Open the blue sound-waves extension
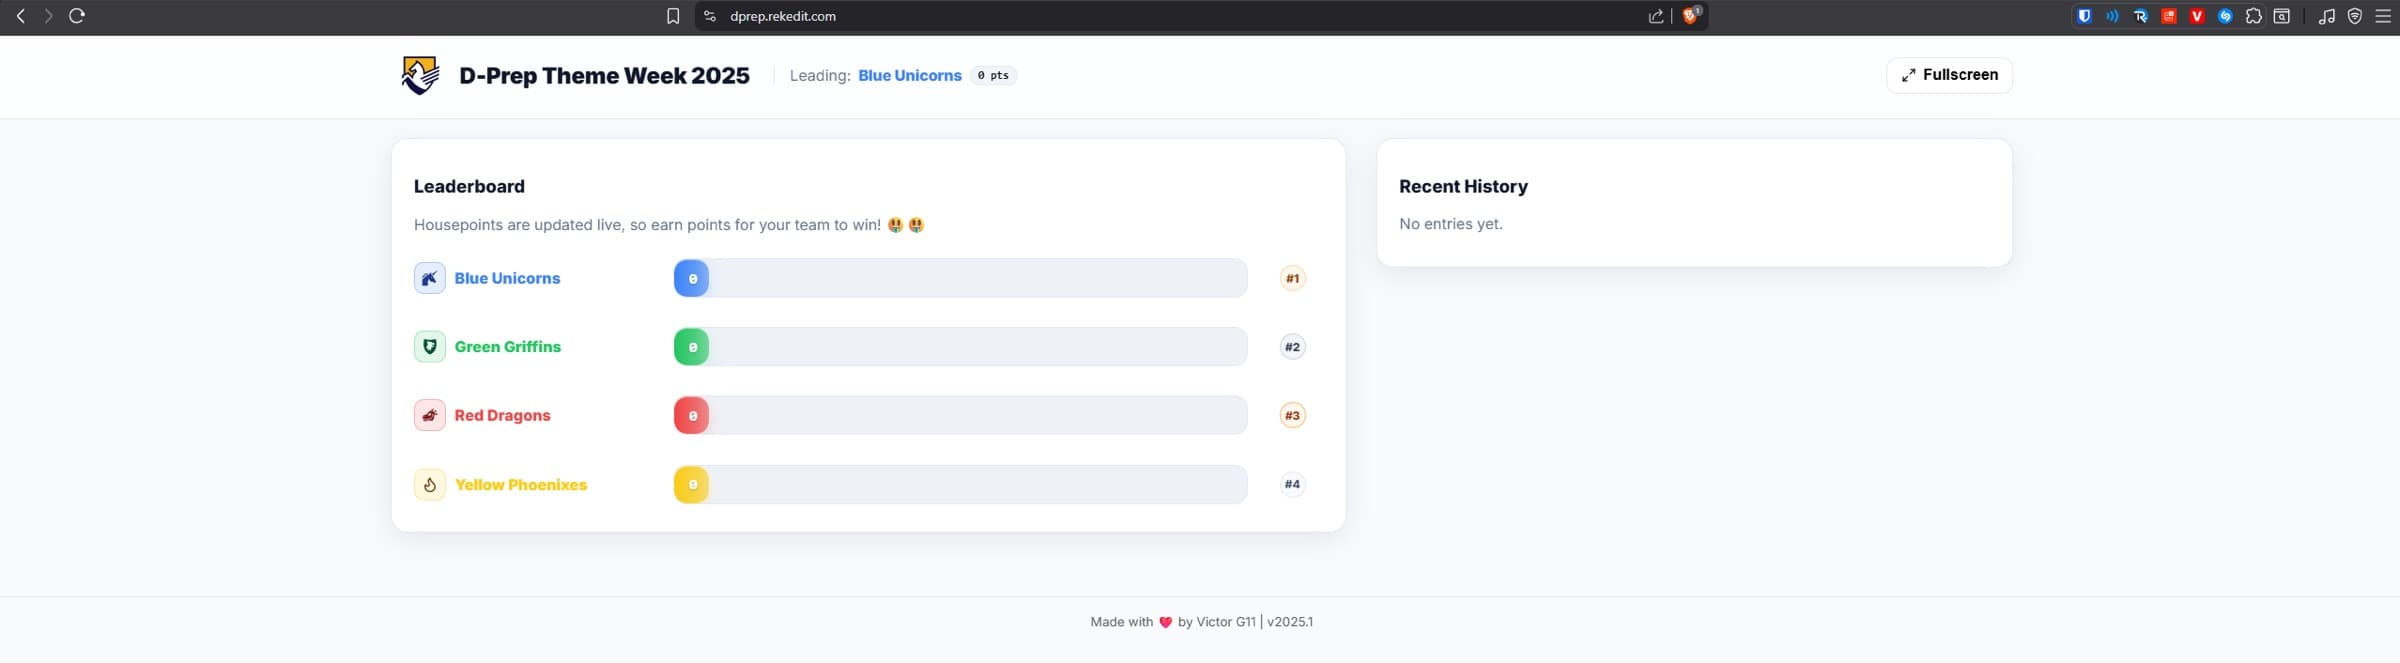 click(x=2112, y=16)
